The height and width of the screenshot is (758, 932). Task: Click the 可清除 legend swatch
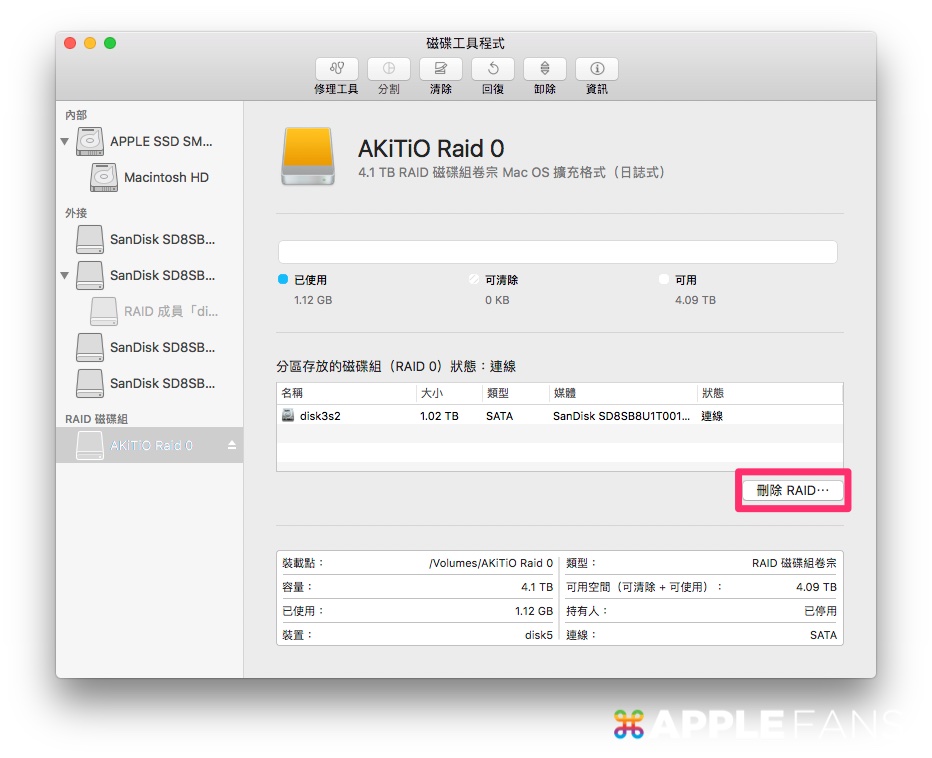[474, 279]
